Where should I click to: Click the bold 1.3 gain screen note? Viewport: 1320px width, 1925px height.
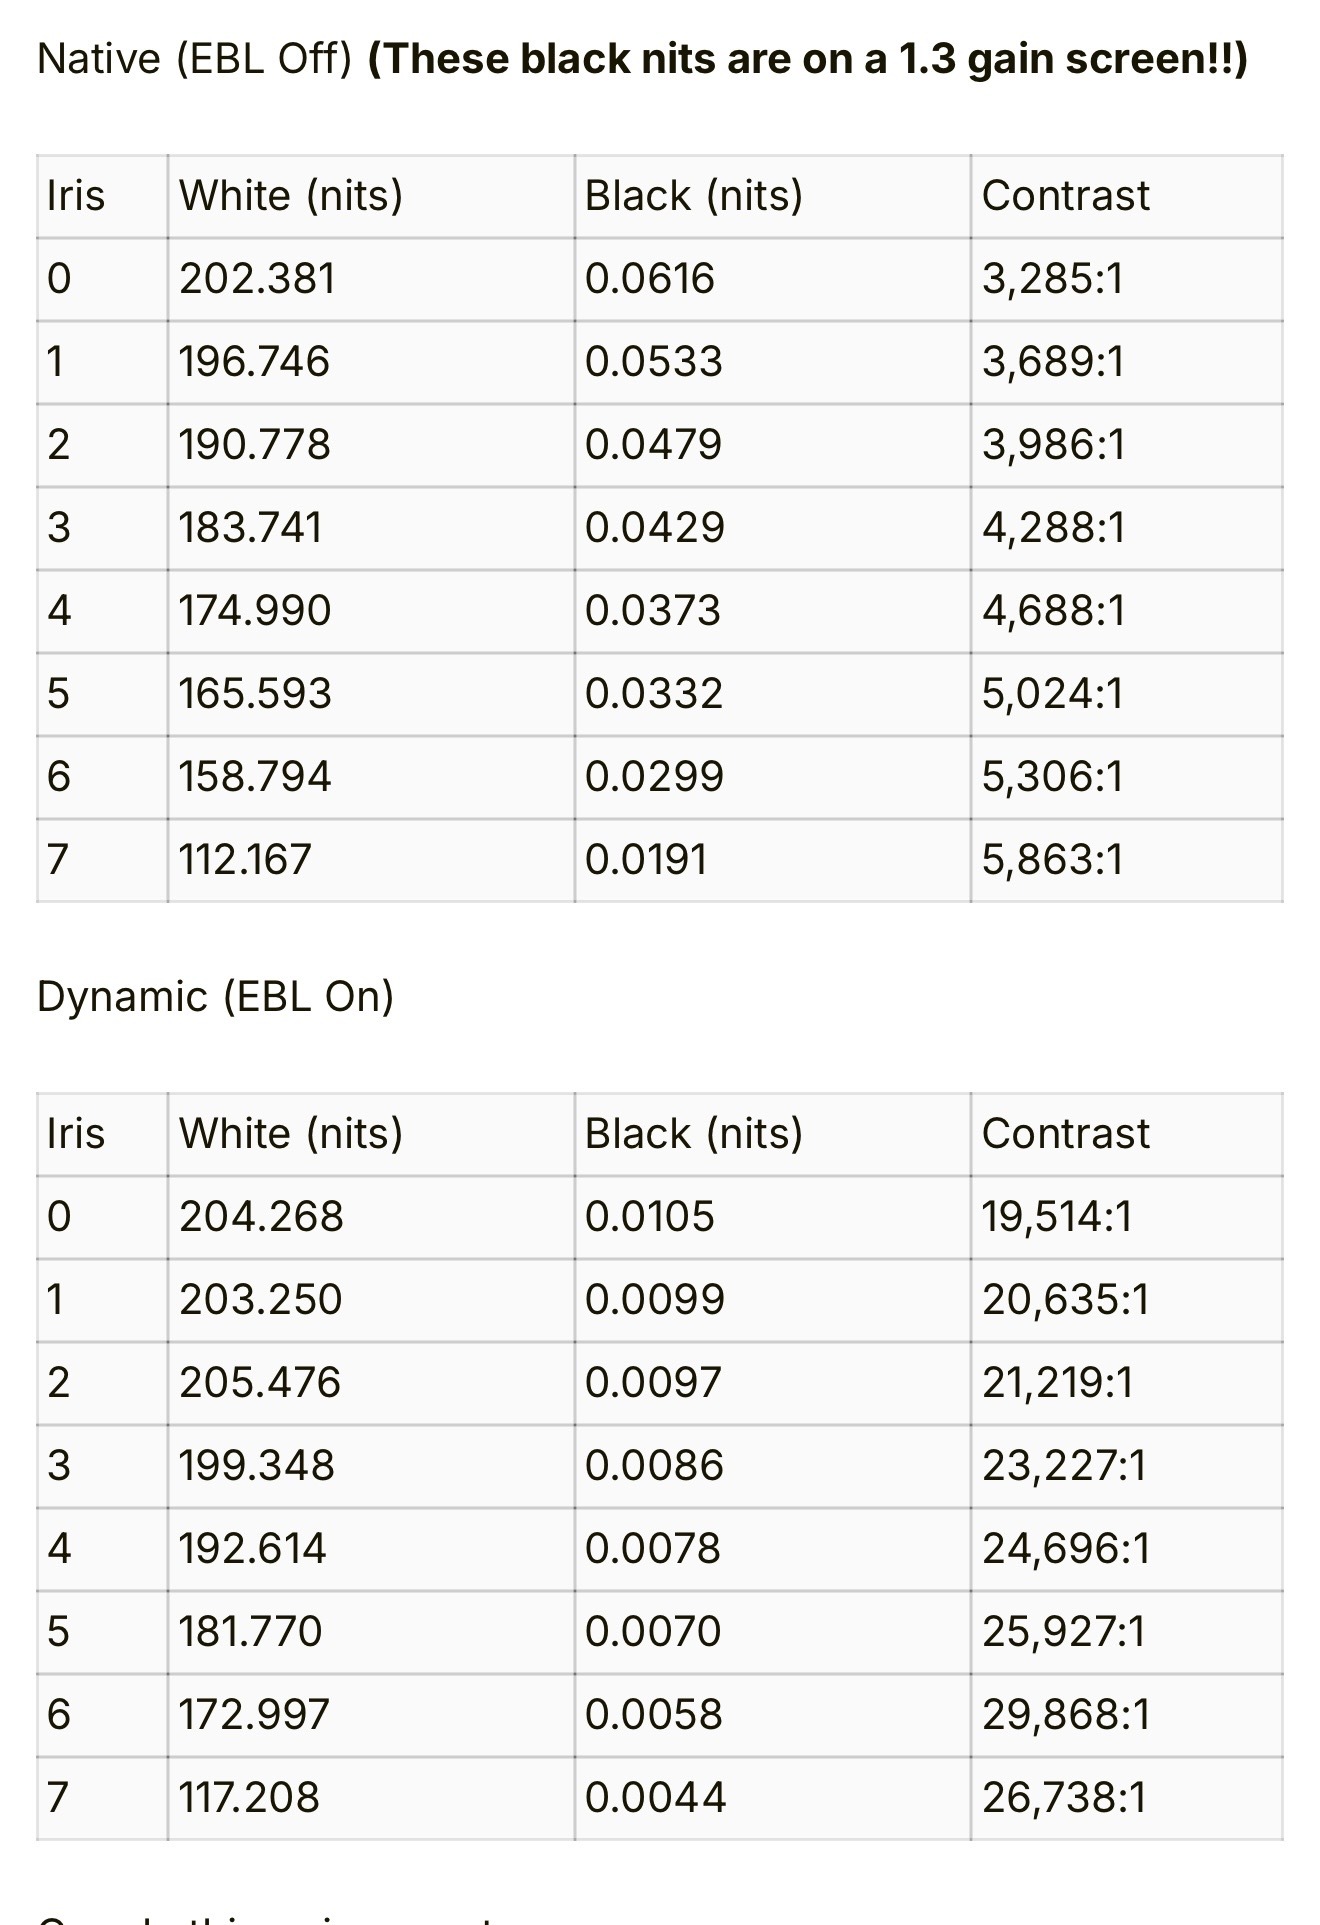point(807,60)
